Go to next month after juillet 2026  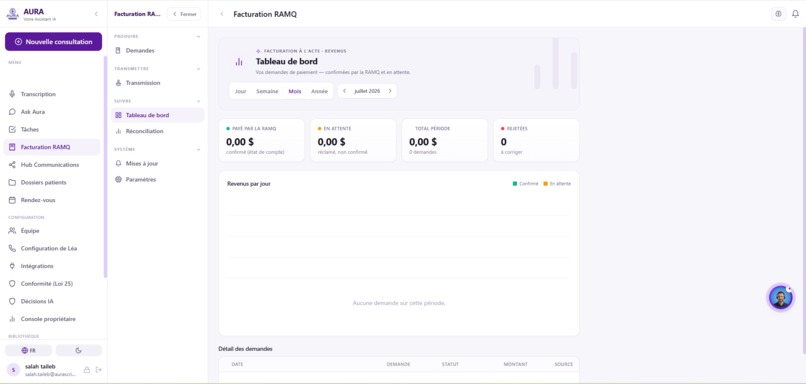(x=390, y=91)
